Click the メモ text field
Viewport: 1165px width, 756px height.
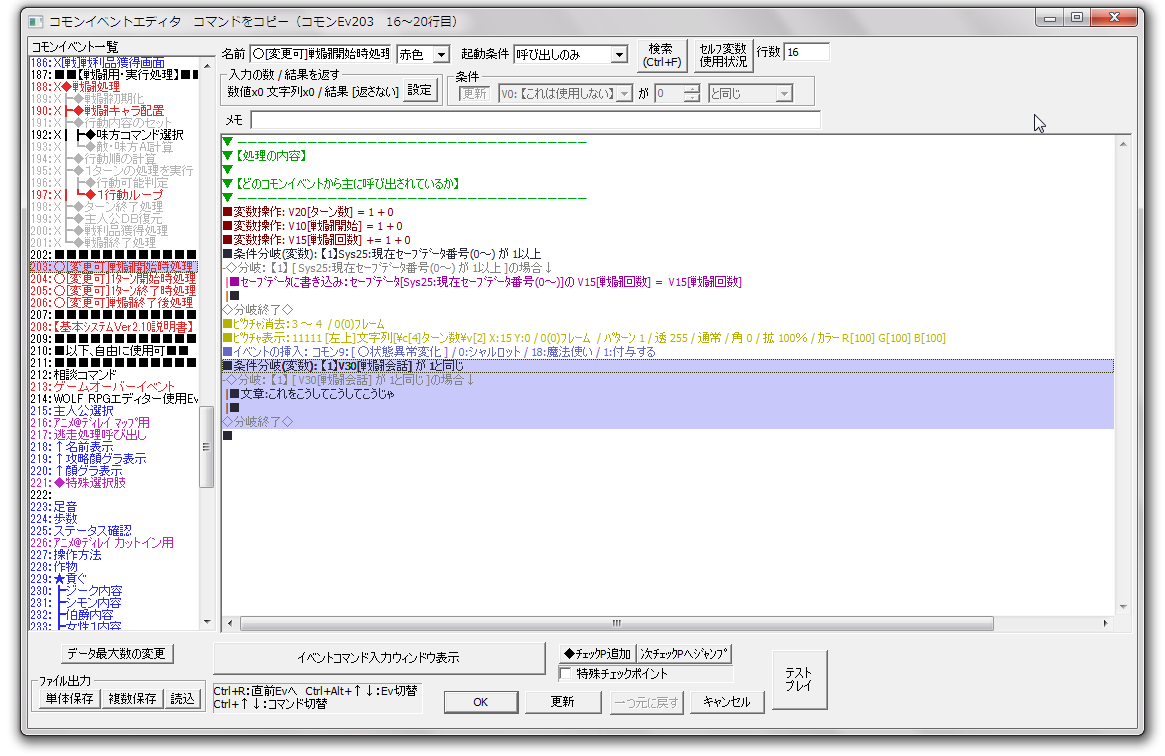click(x=535, y=120)
